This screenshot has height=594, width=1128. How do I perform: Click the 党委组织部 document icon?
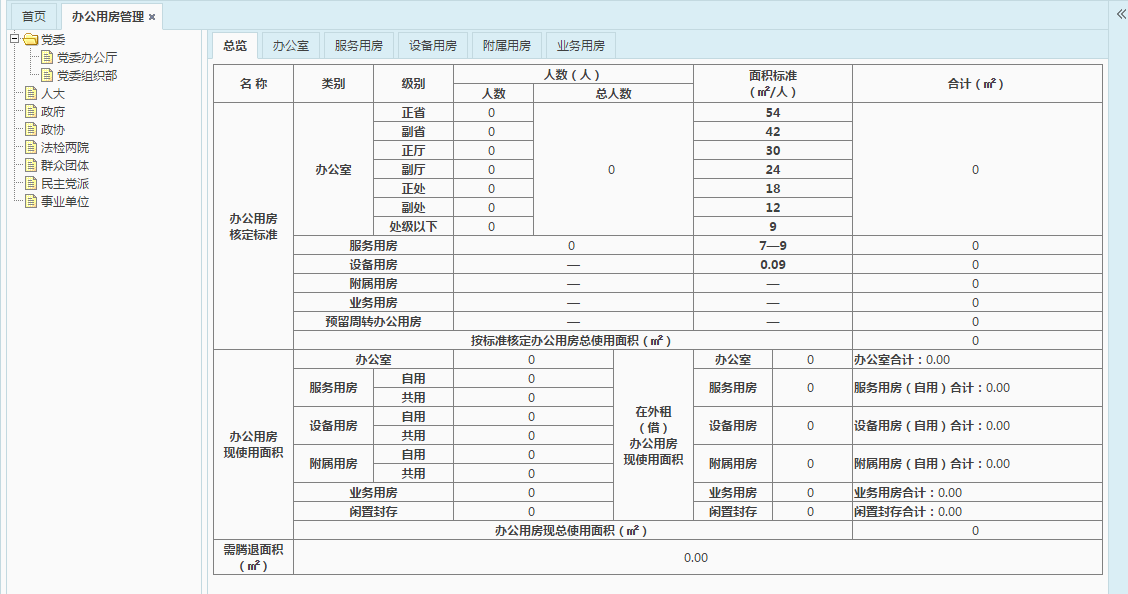(x=47, y=75)
